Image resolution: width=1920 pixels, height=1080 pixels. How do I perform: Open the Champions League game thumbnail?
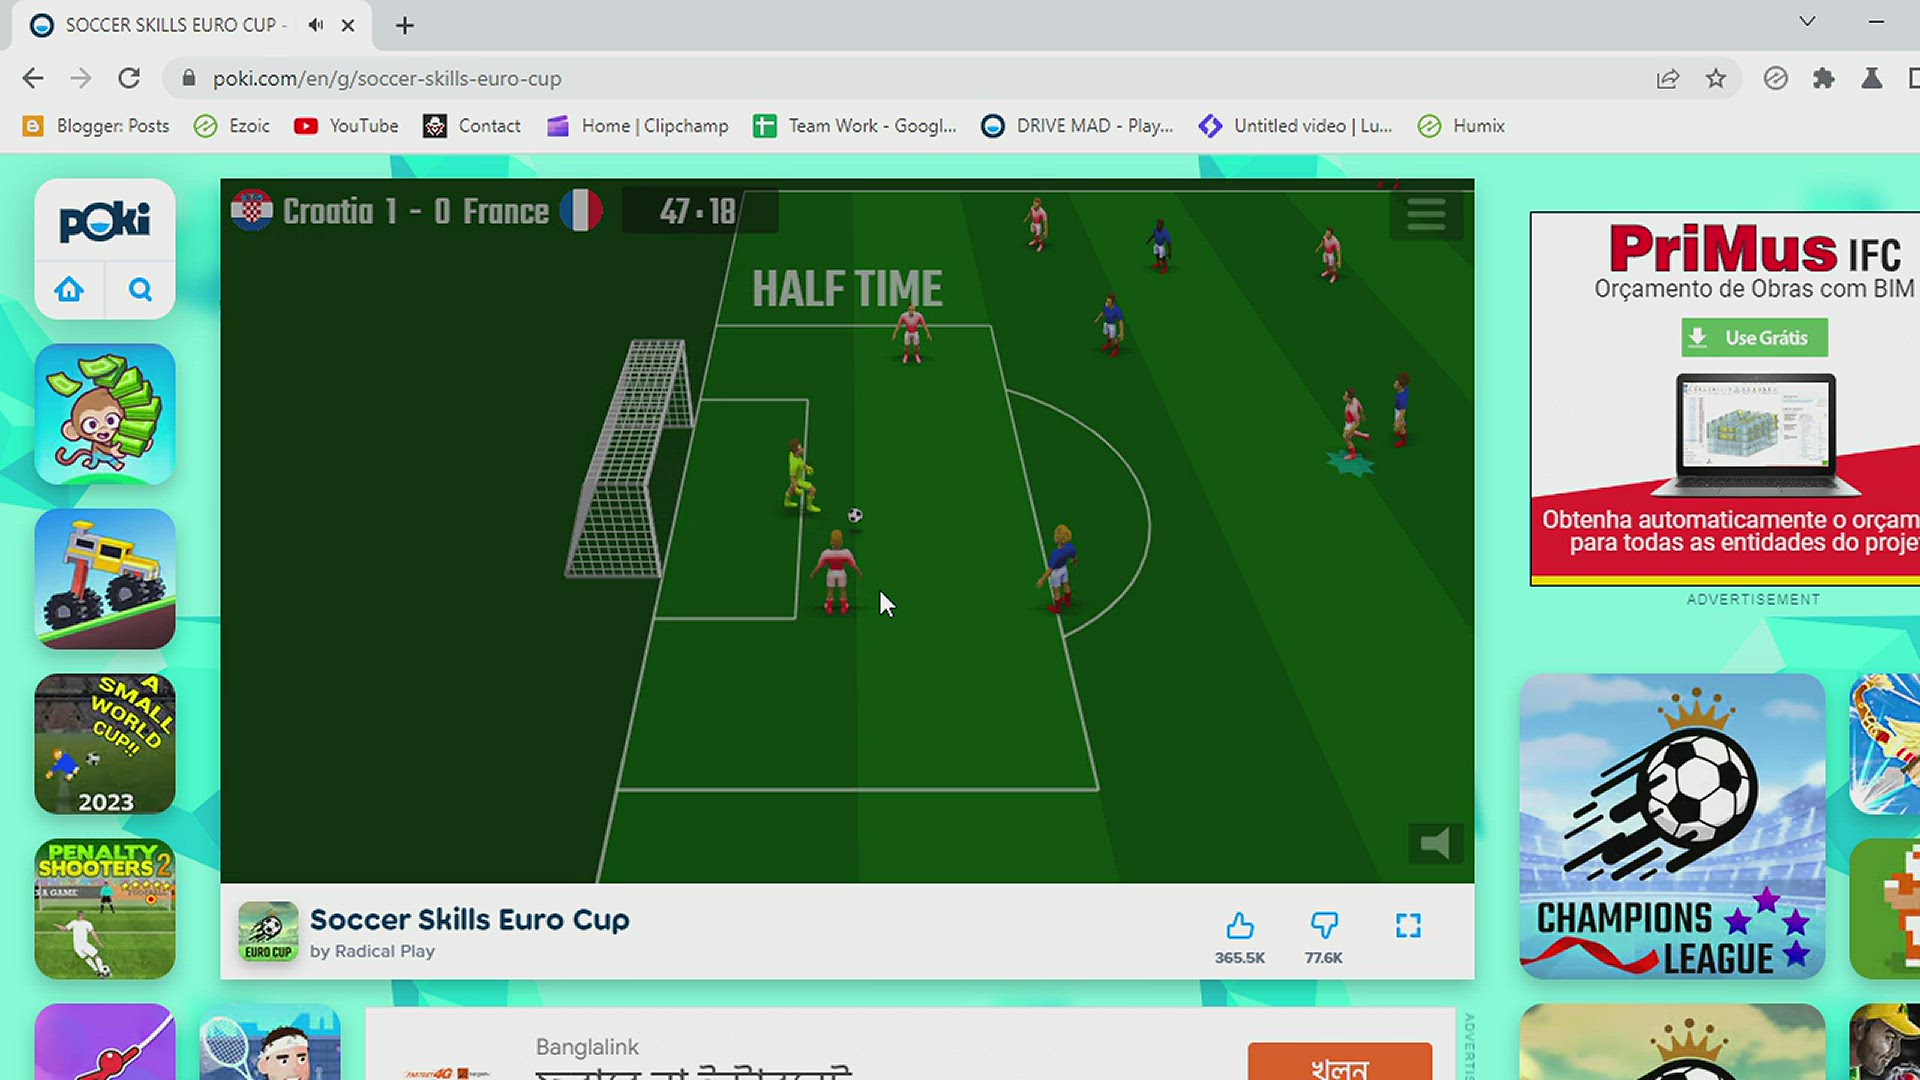pos(1673,826)
